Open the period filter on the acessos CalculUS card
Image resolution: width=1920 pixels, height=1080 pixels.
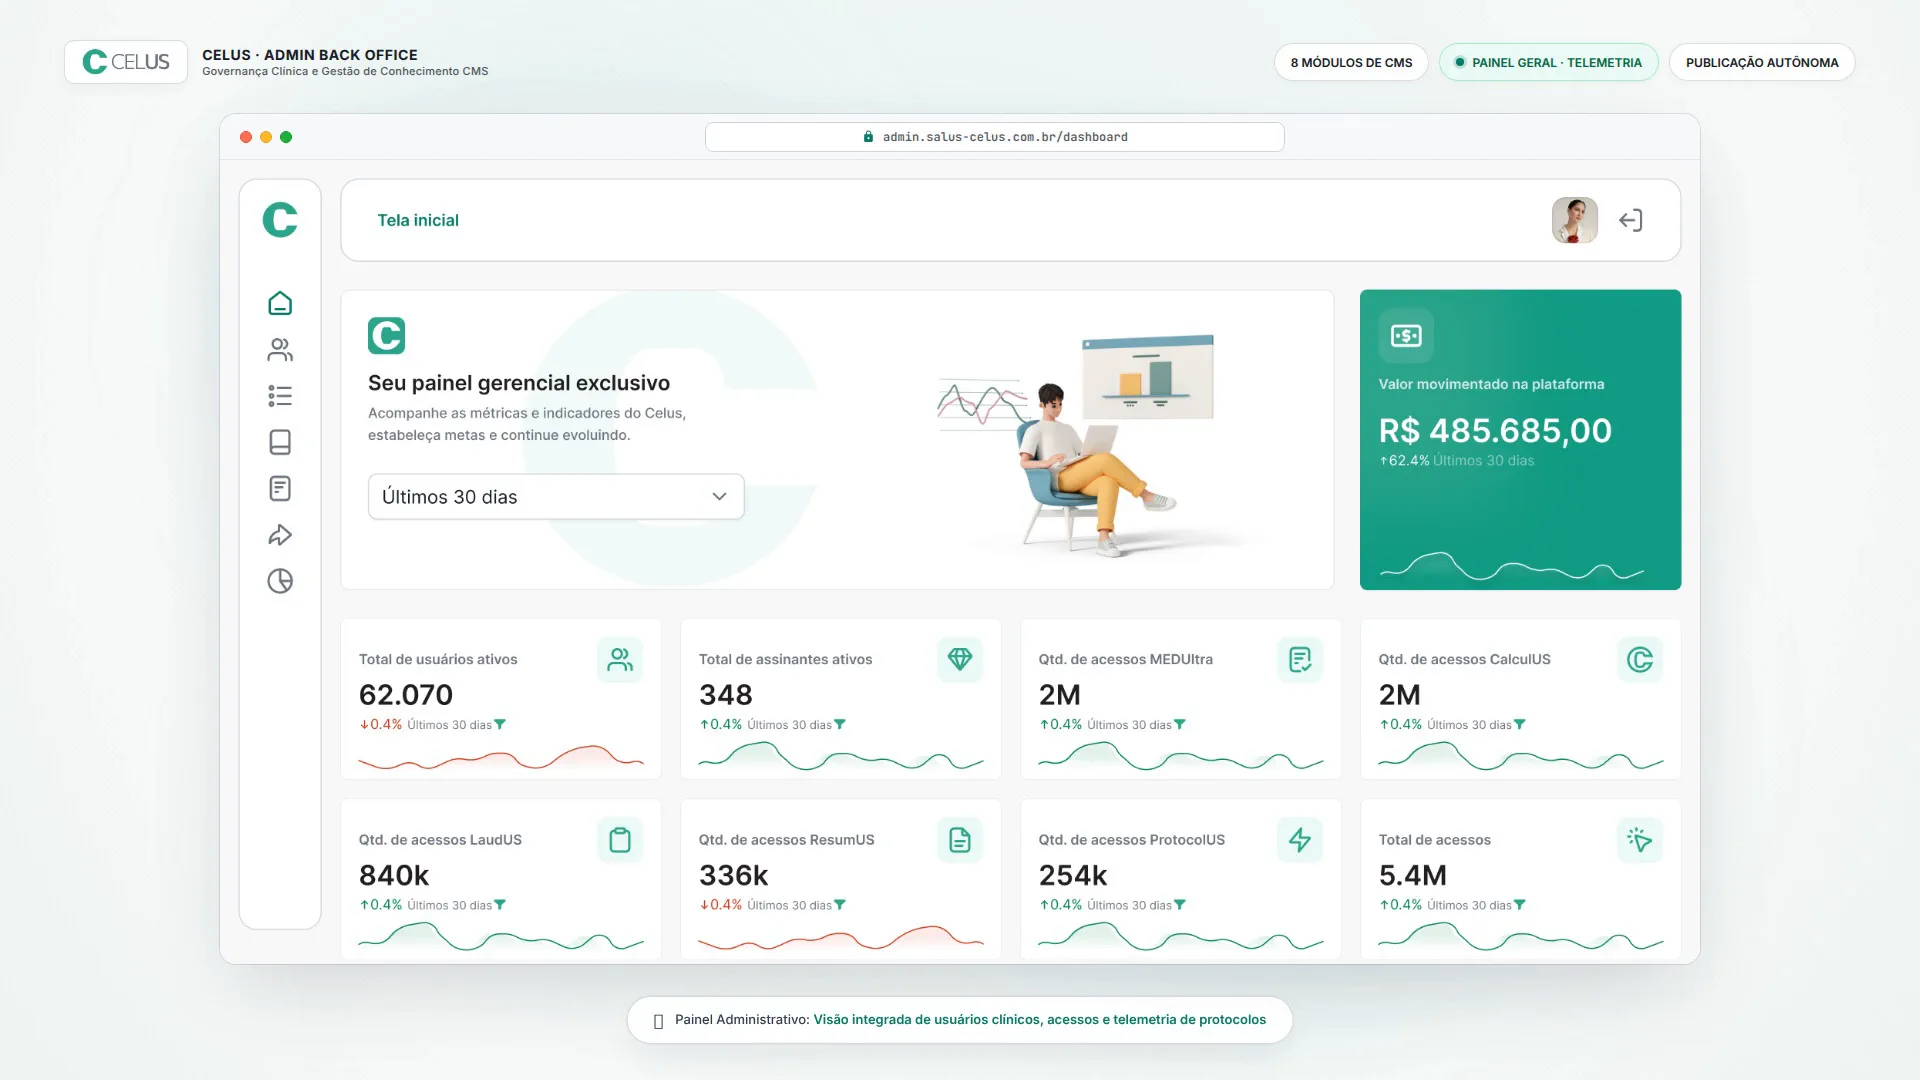coord(1520,725)
